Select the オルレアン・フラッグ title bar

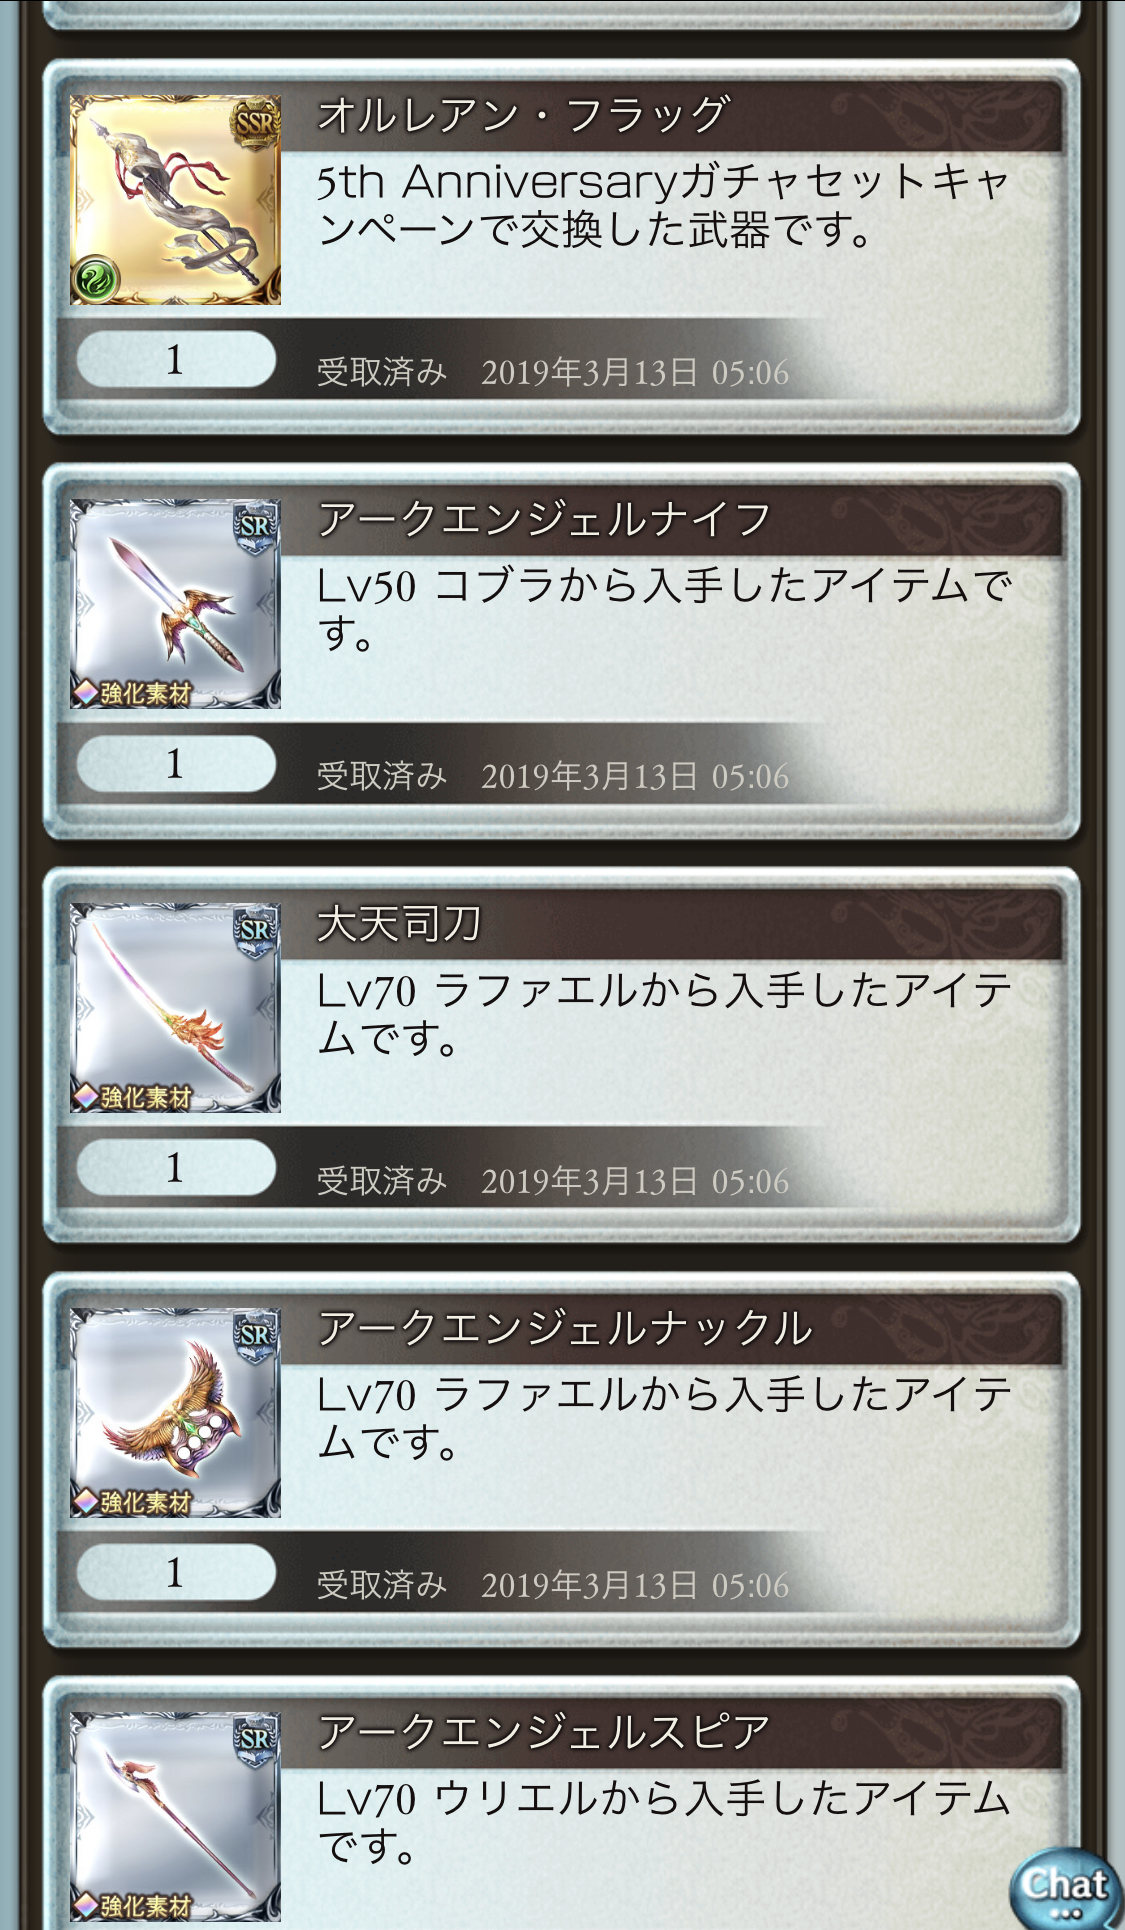[x=670, y=115]
